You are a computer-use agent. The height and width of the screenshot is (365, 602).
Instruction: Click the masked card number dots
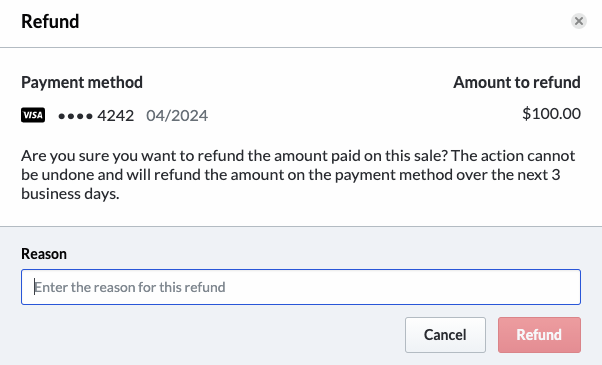pos(75,116)
